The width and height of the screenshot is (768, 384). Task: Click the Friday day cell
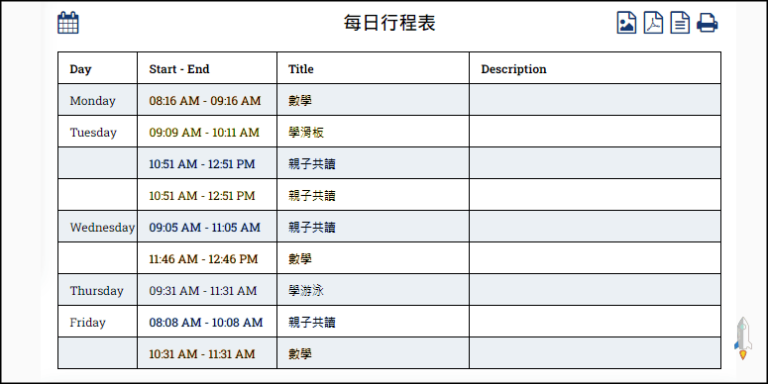tap(98, 322)
